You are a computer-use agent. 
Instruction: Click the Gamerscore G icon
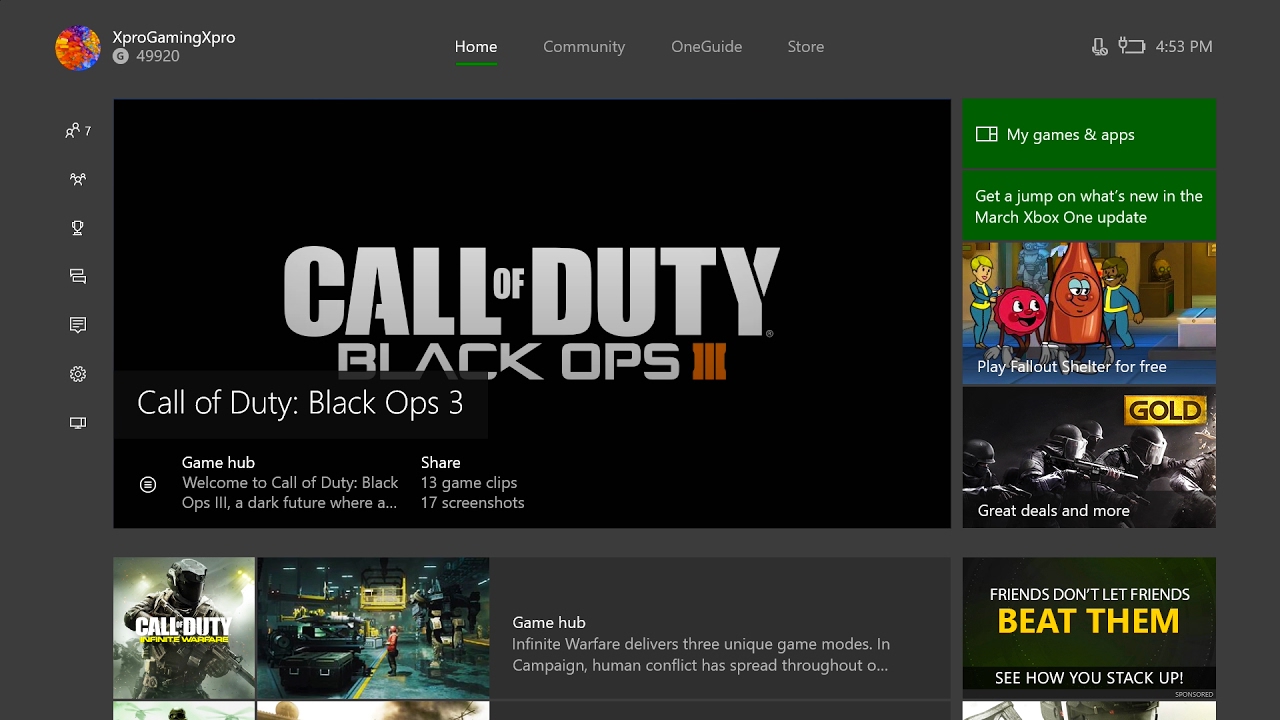point(121,57)
